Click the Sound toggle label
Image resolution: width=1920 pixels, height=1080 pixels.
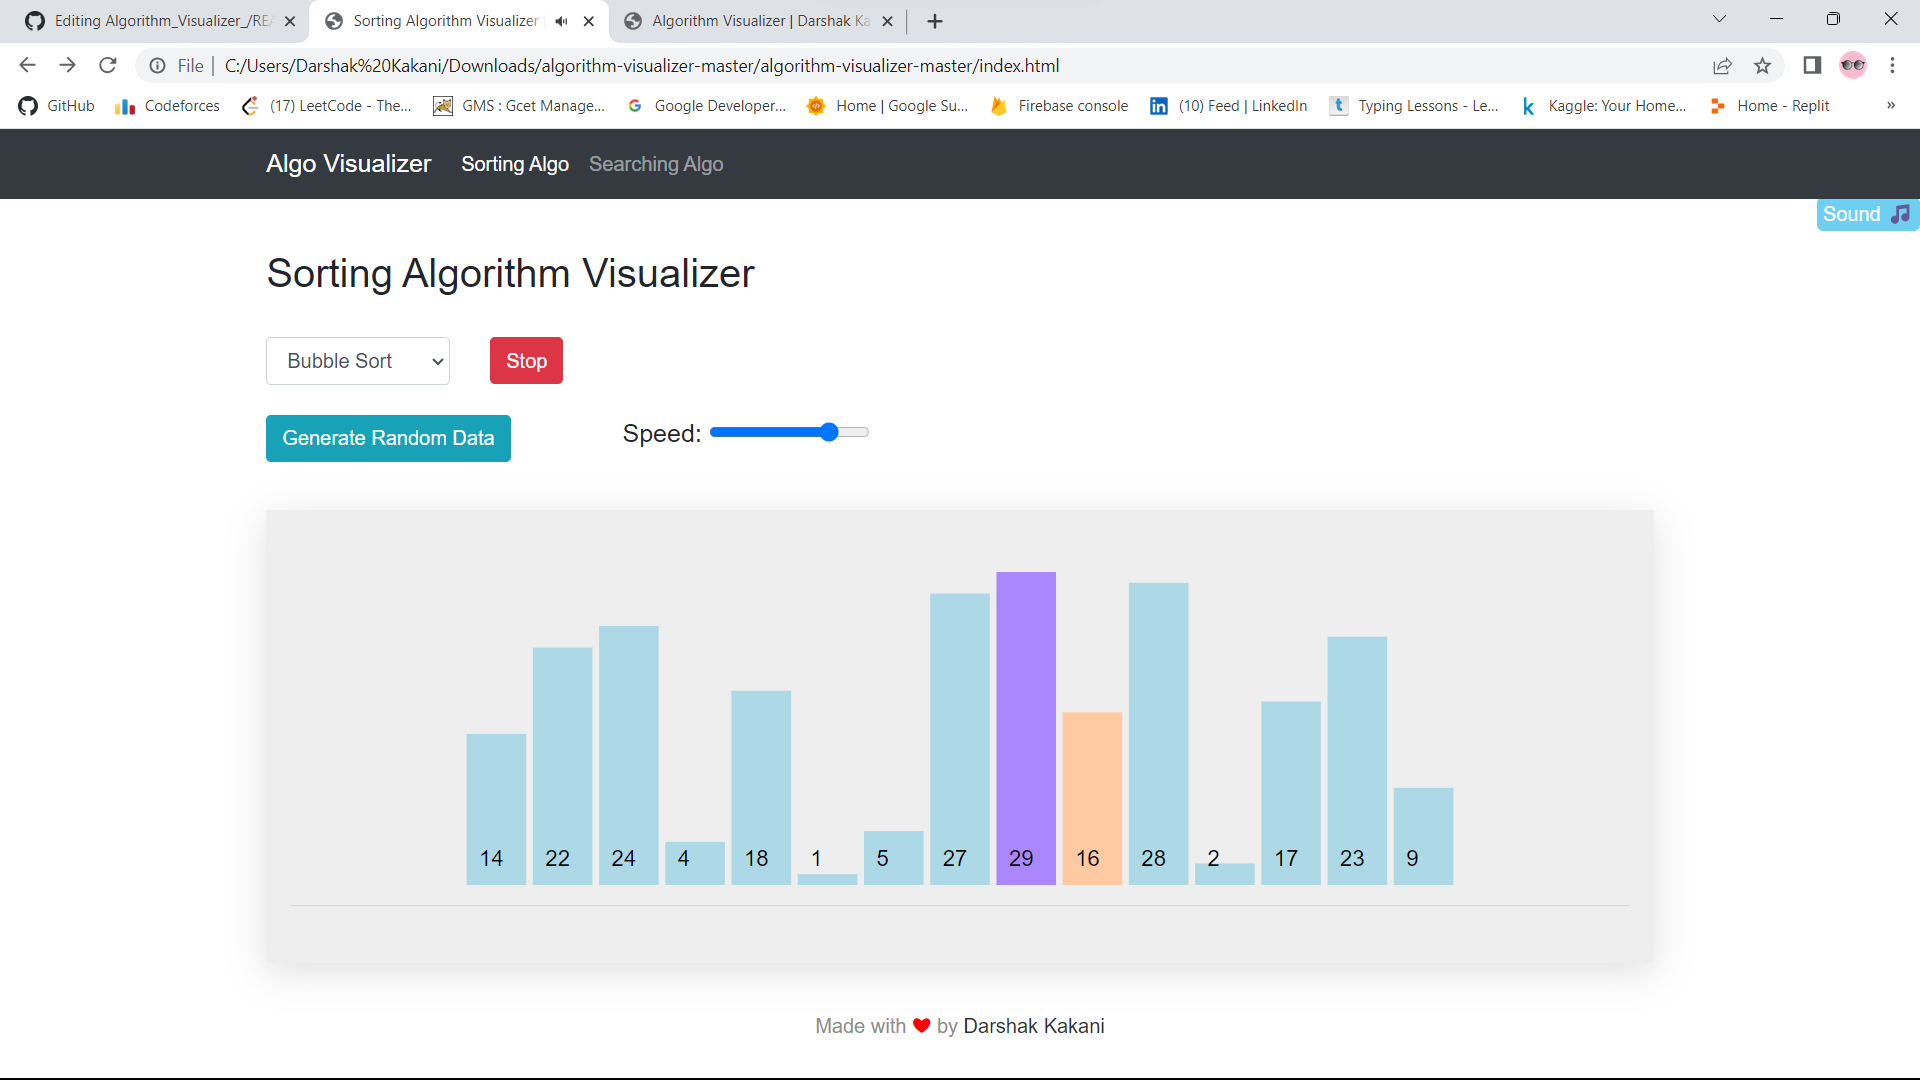[x=1851, y=214]
